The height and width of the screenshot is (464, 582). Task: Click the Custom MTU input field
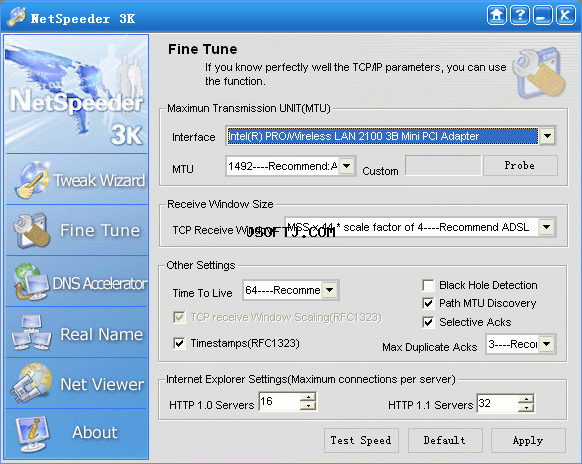click(x=443, y=166)
